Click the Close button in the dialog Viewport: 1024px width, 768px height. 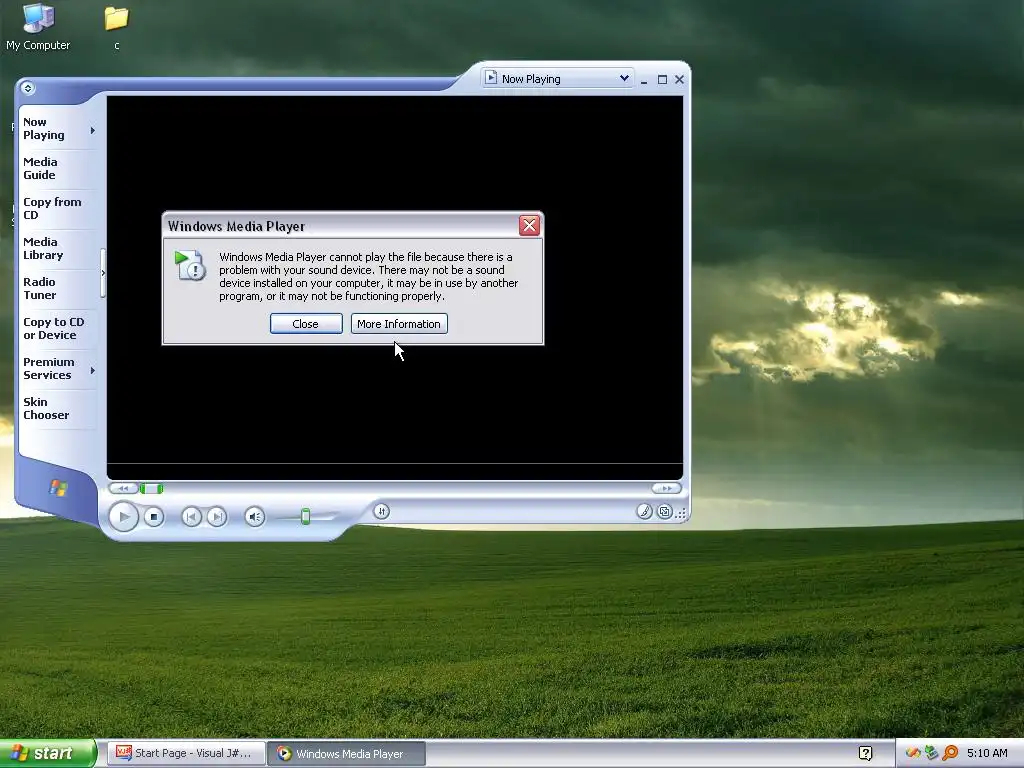tap(306, 324)
